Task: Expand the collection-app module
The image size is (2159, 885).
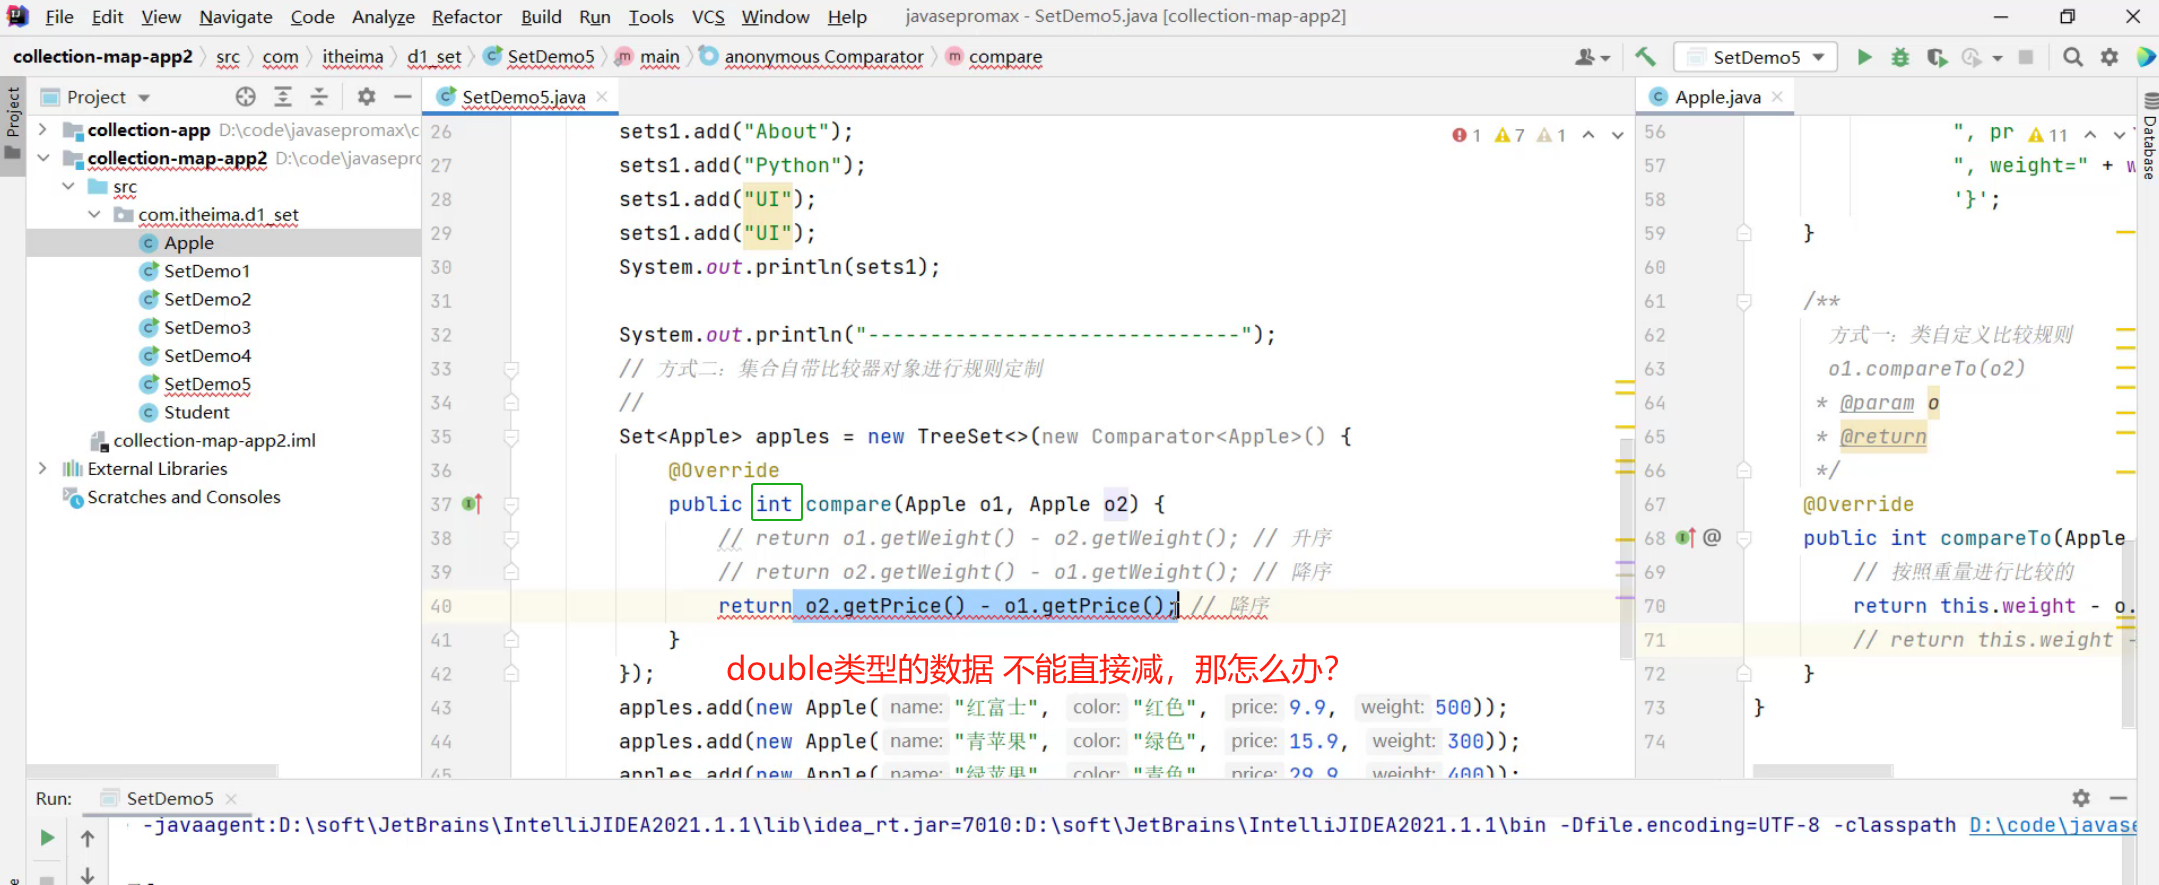Action: (42, 130)
